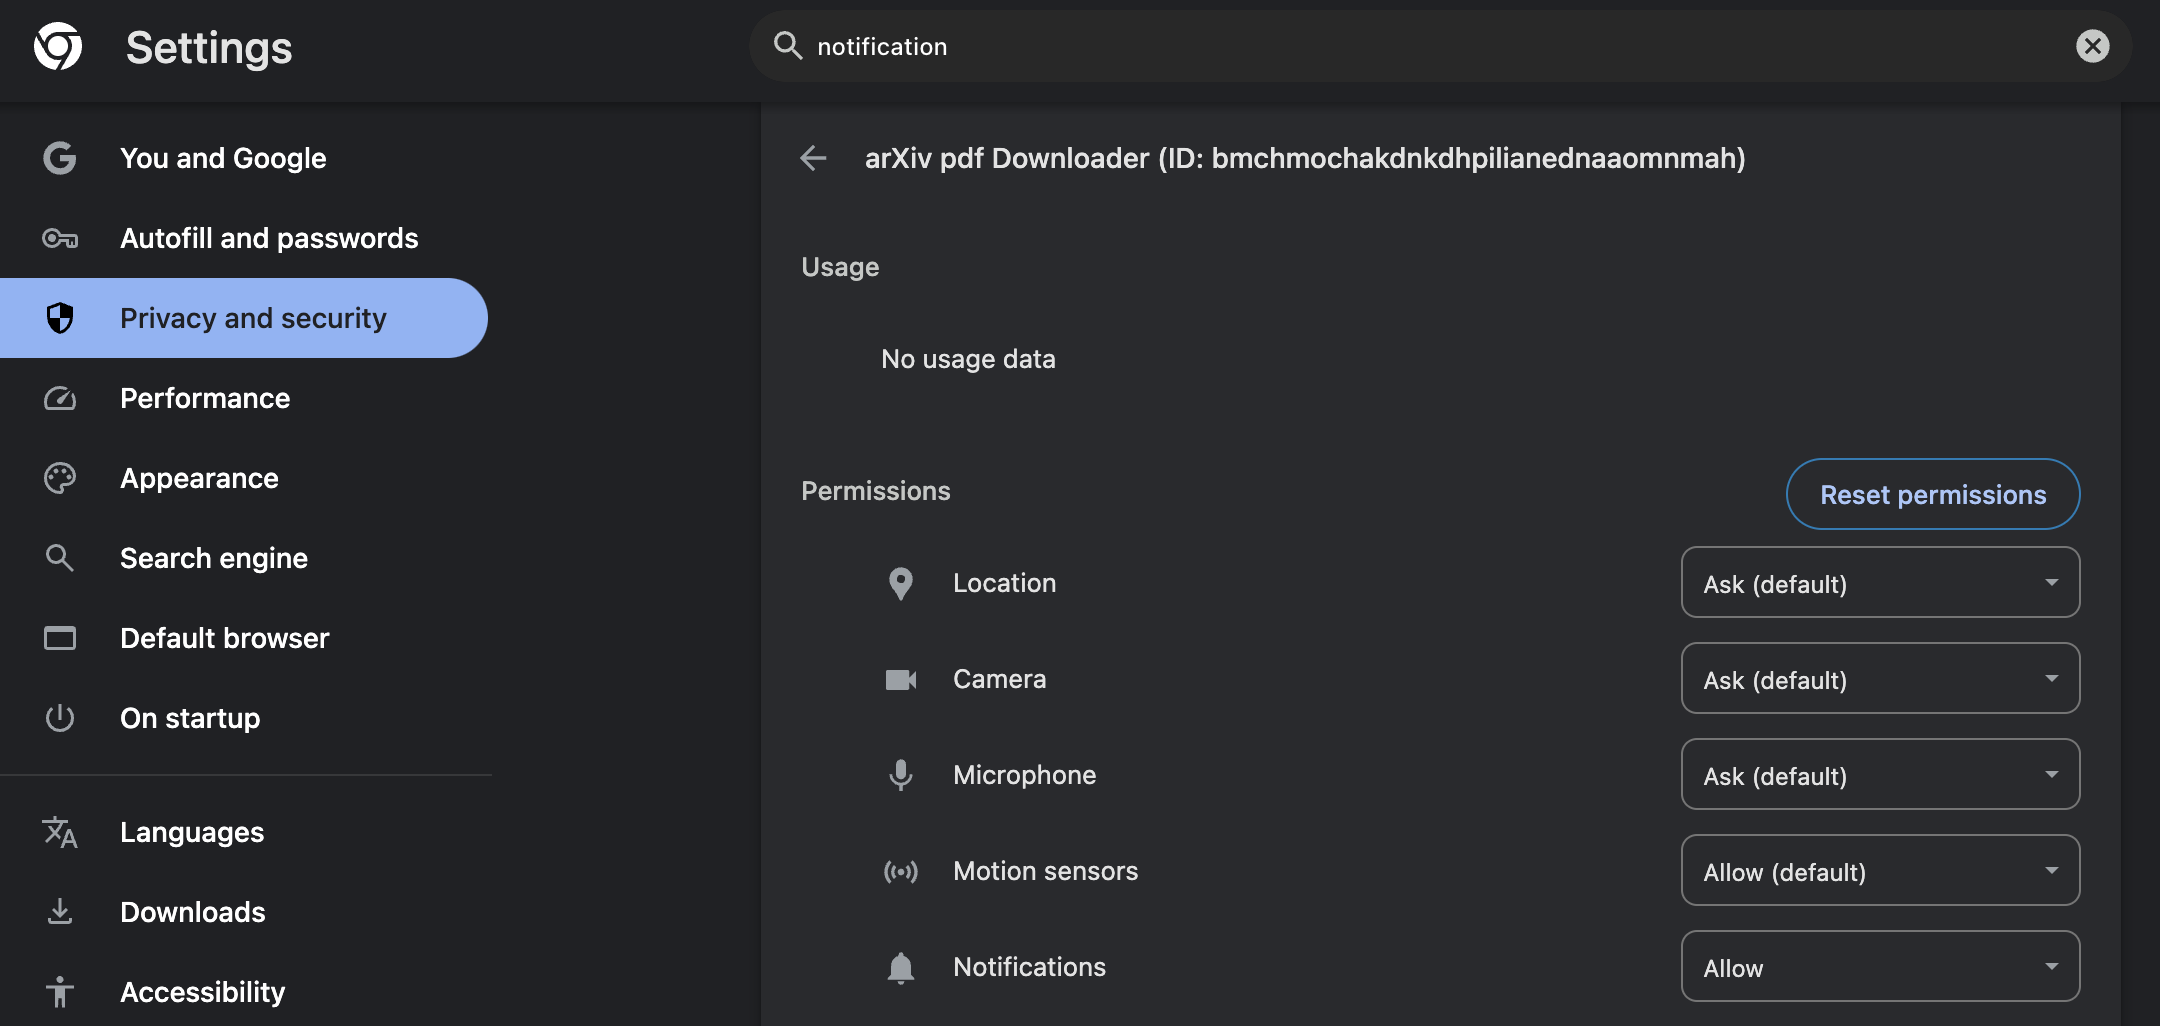Click the Google G icon in sidebar
Screen dimensions: 2160x1026
pyautogui.click(x=60, y=158)
